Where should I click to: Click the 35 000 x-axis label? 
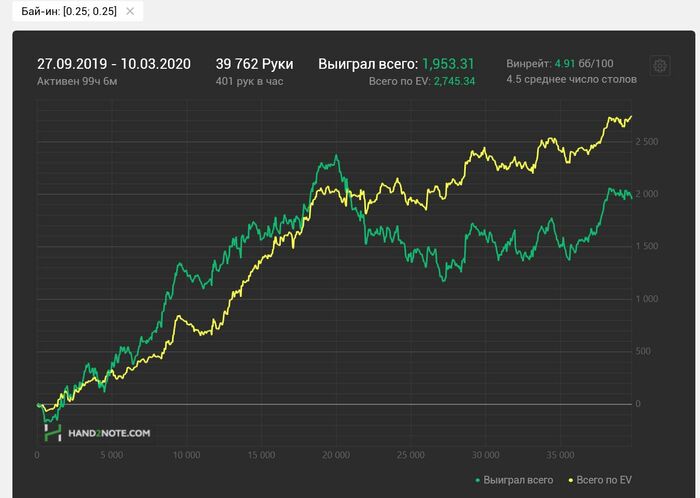click(x=560, y=455)
